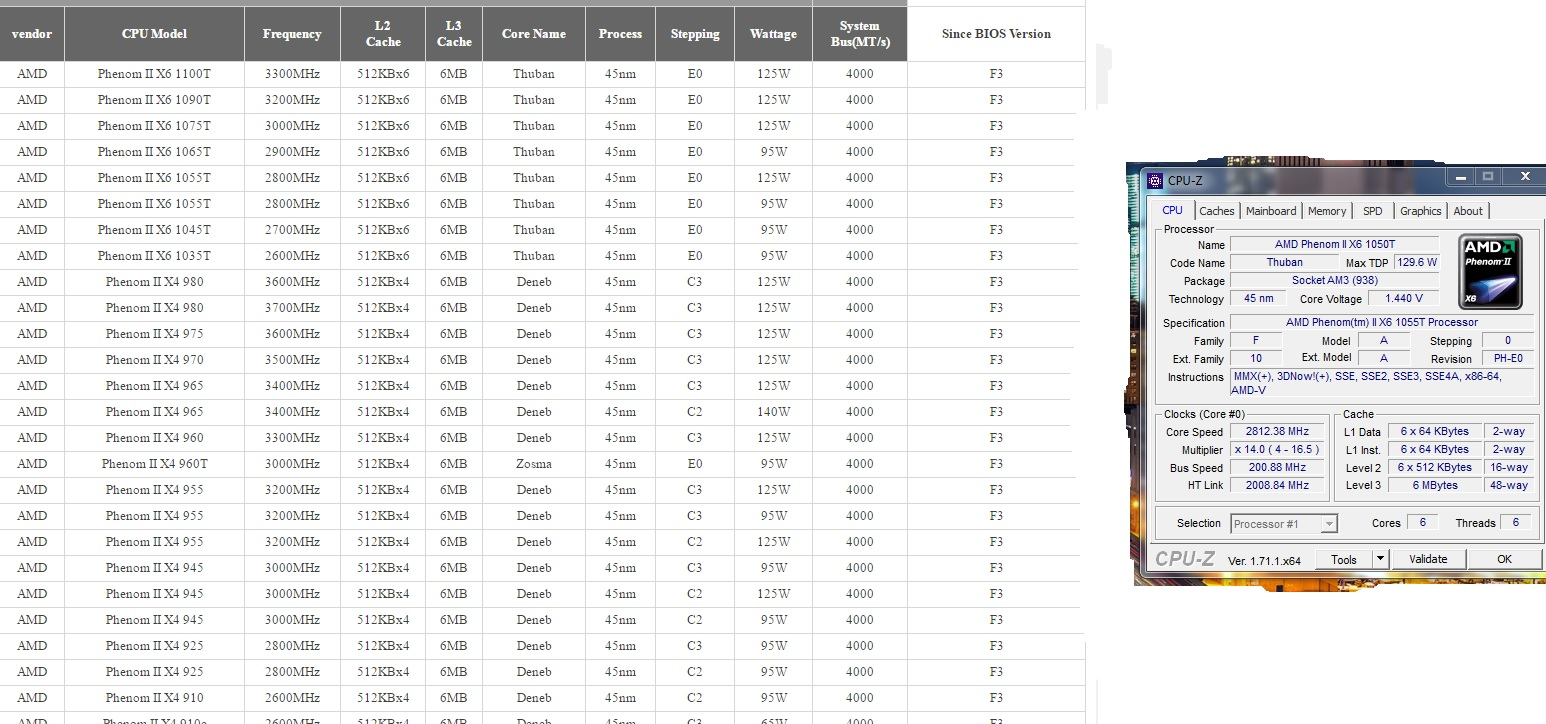1546x724 pixels.
Task: Open the Caches tab in CPU-Z
Action: (1217, 211)
